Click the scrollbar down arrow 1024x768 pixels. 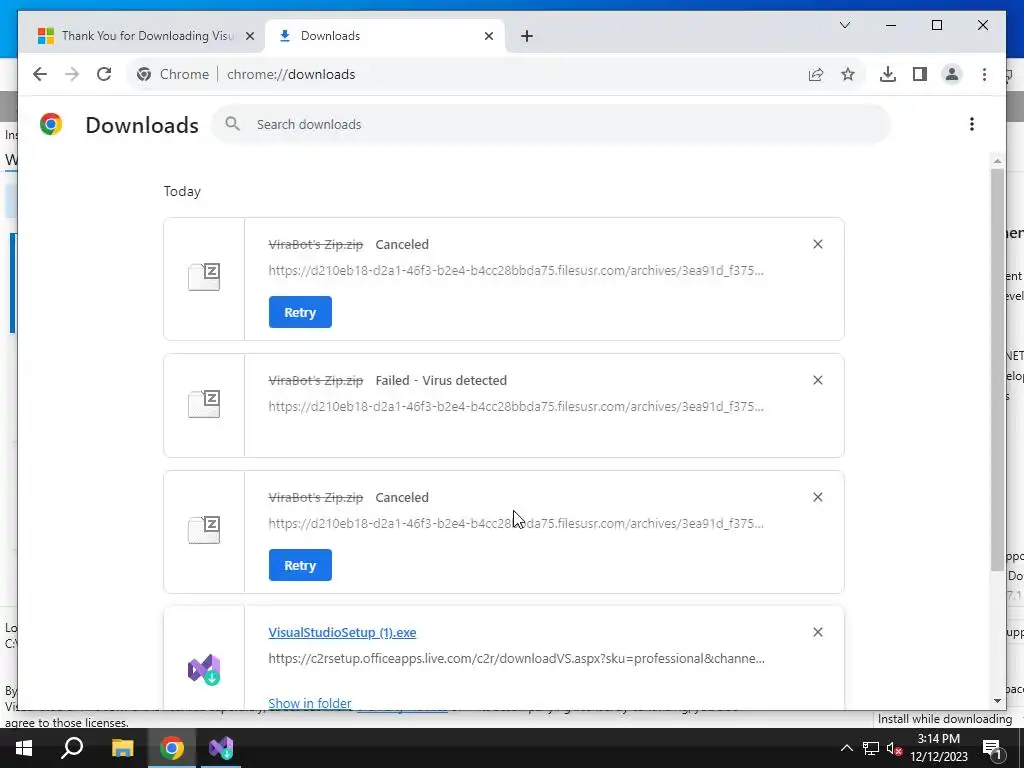(997, 701)
